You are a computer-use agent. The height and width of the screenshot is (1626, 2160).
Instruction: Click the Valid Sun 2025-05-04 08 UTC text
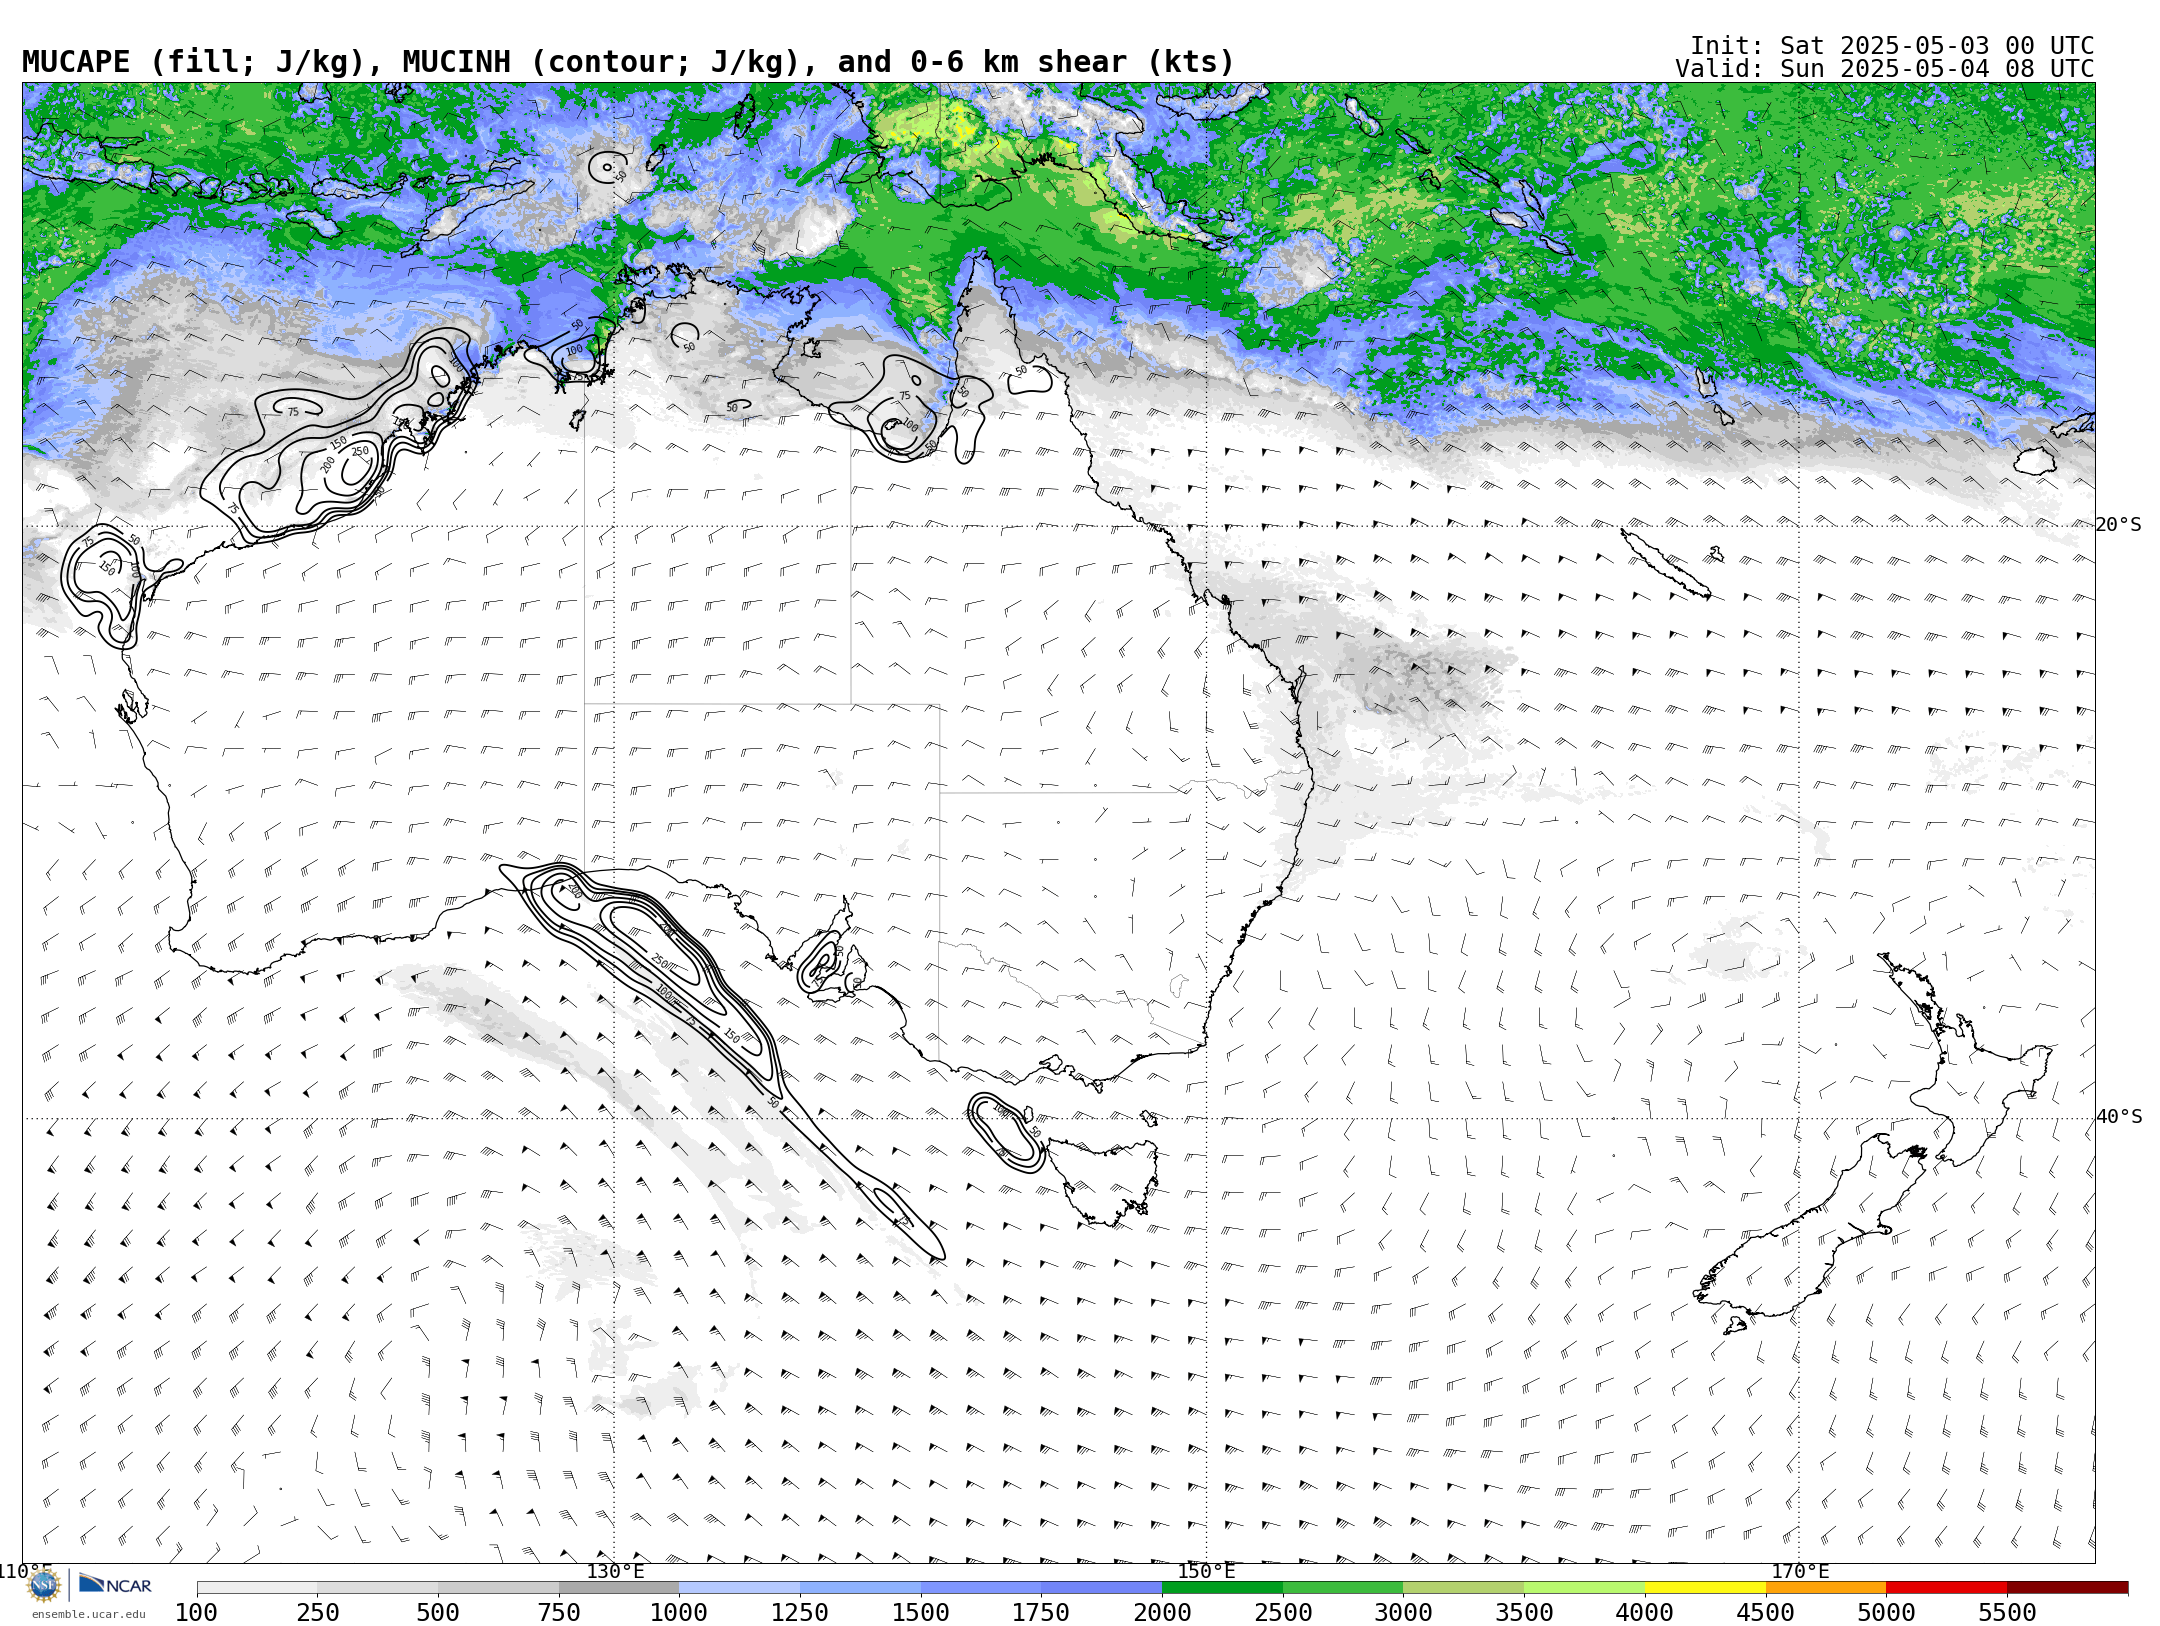[1885, 69]
